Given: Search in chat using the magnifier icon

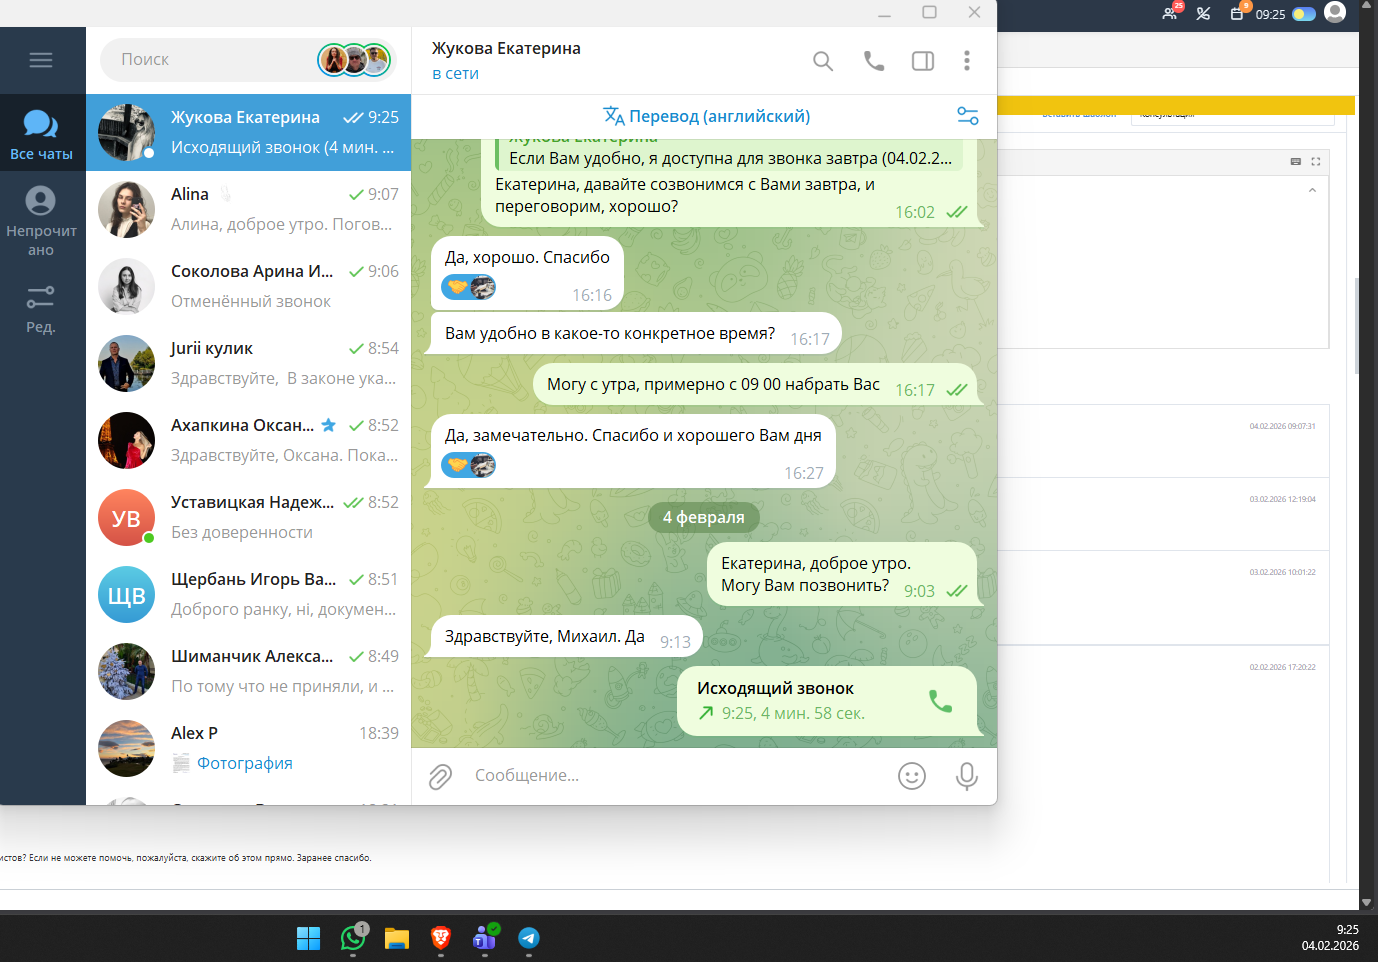Looking at the screenshot, I should point(823,61).
